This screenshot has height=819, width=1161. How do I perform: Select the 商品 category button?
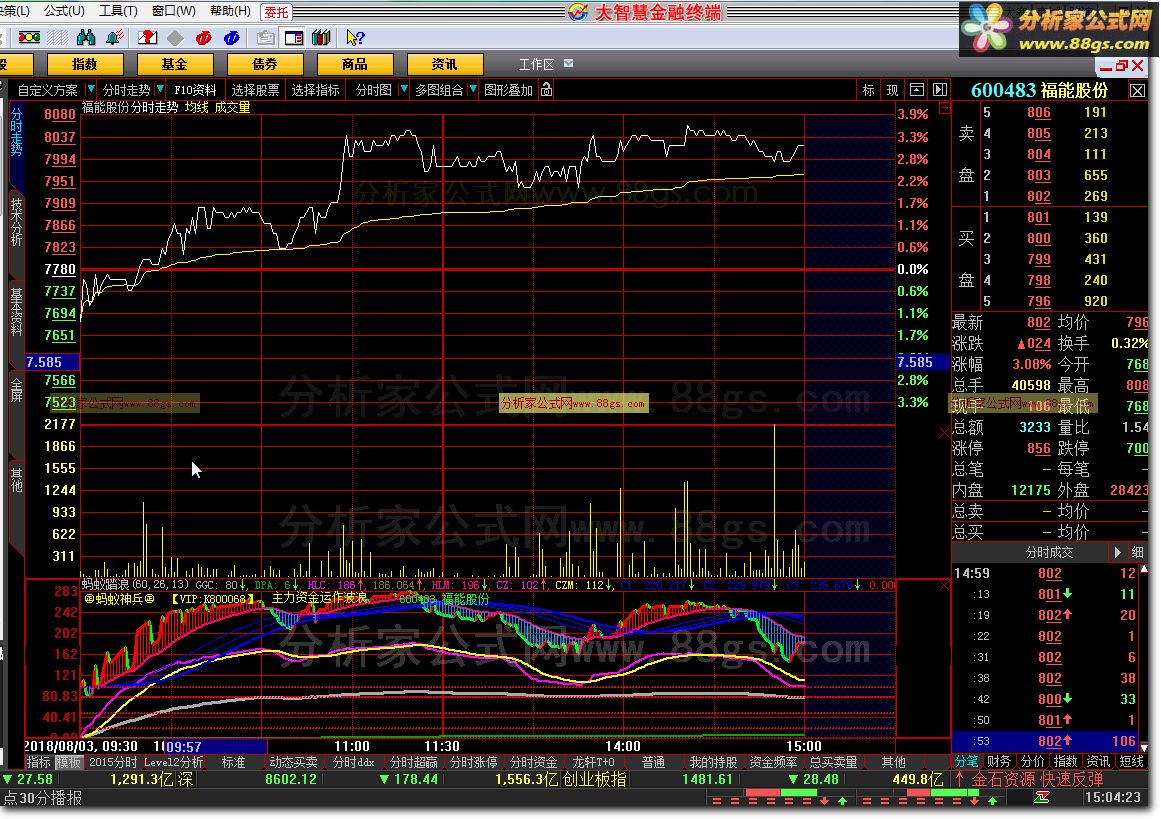pos(354,64)
